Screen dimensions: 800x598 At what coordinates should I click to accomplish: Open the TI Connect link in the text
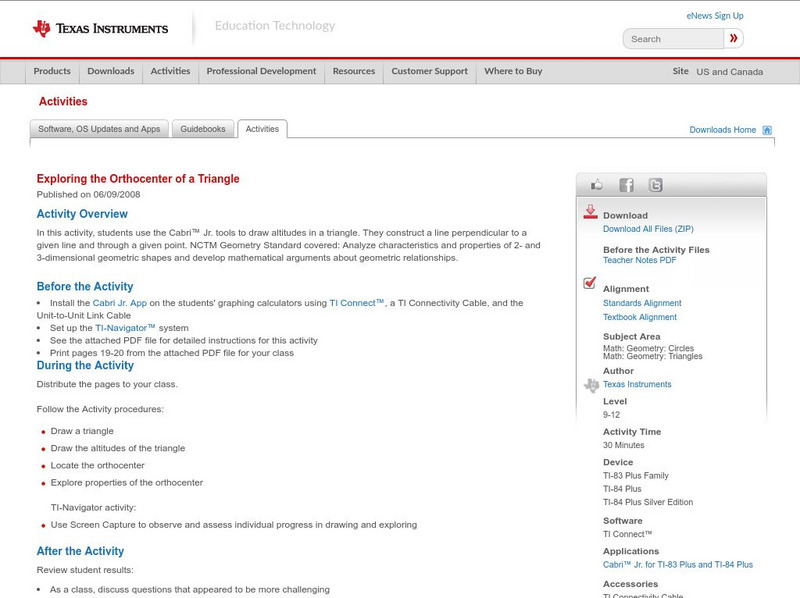(357, 303)
